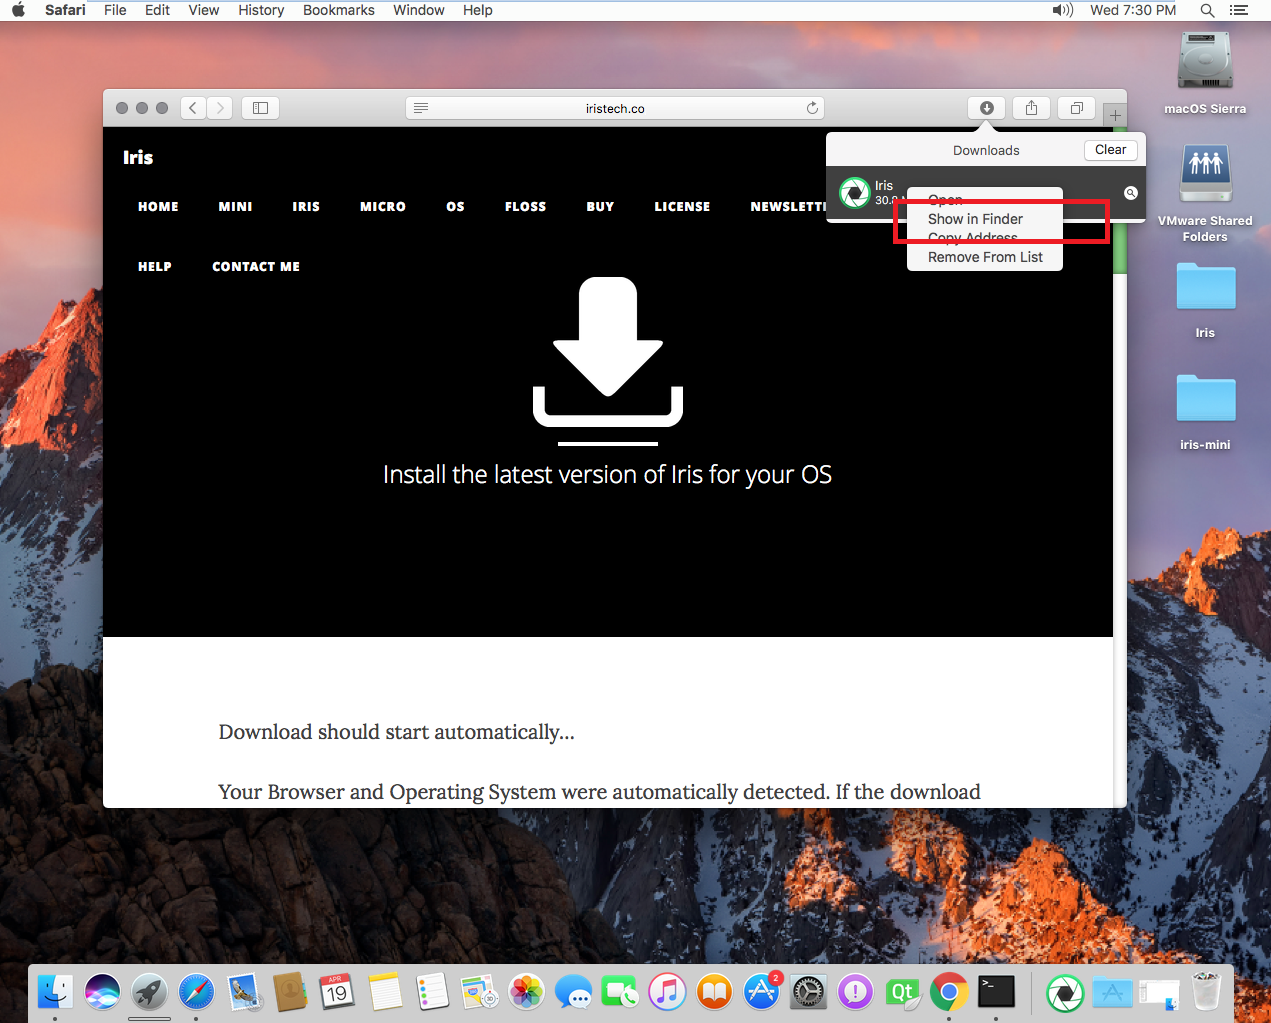Click the Iris download item icon

coord(855,193)
